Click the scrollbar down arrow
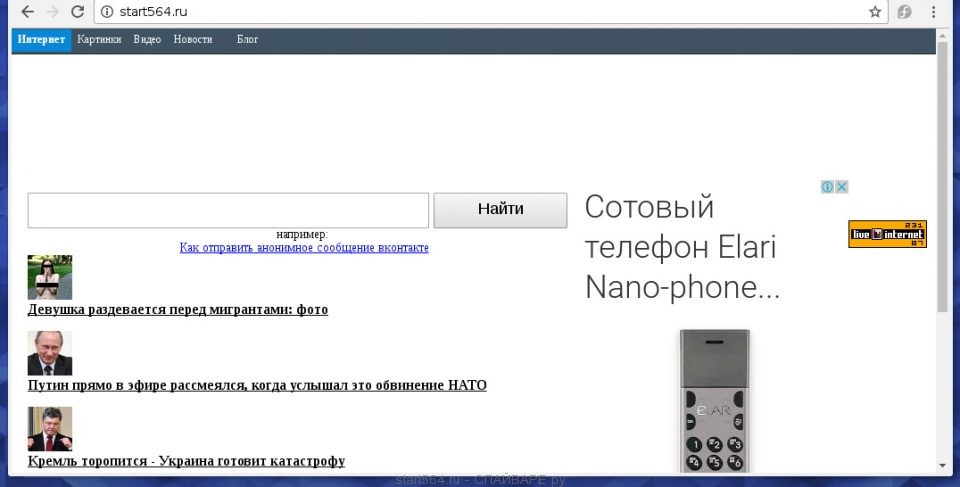The image size is (960, 487). pyautogui.click(x=942, y=465)
